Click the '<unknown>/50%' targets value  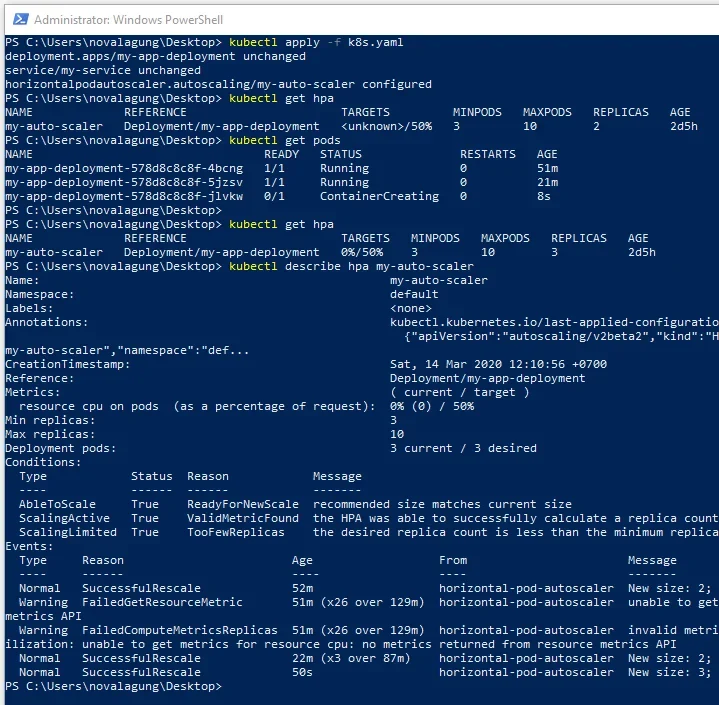(x=387, y=126)
